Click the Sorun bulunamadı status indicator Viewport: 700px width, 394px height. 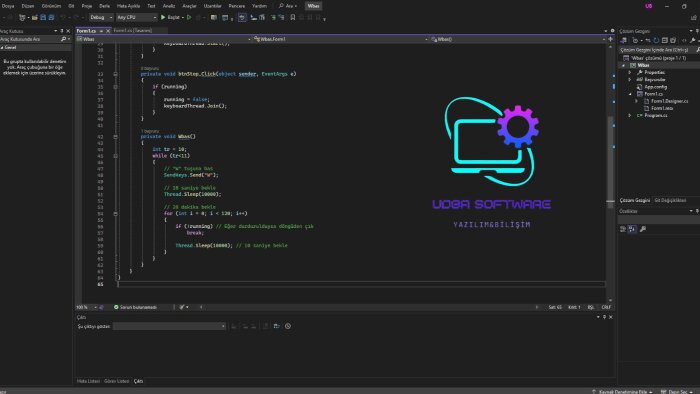tap(135, 307)
